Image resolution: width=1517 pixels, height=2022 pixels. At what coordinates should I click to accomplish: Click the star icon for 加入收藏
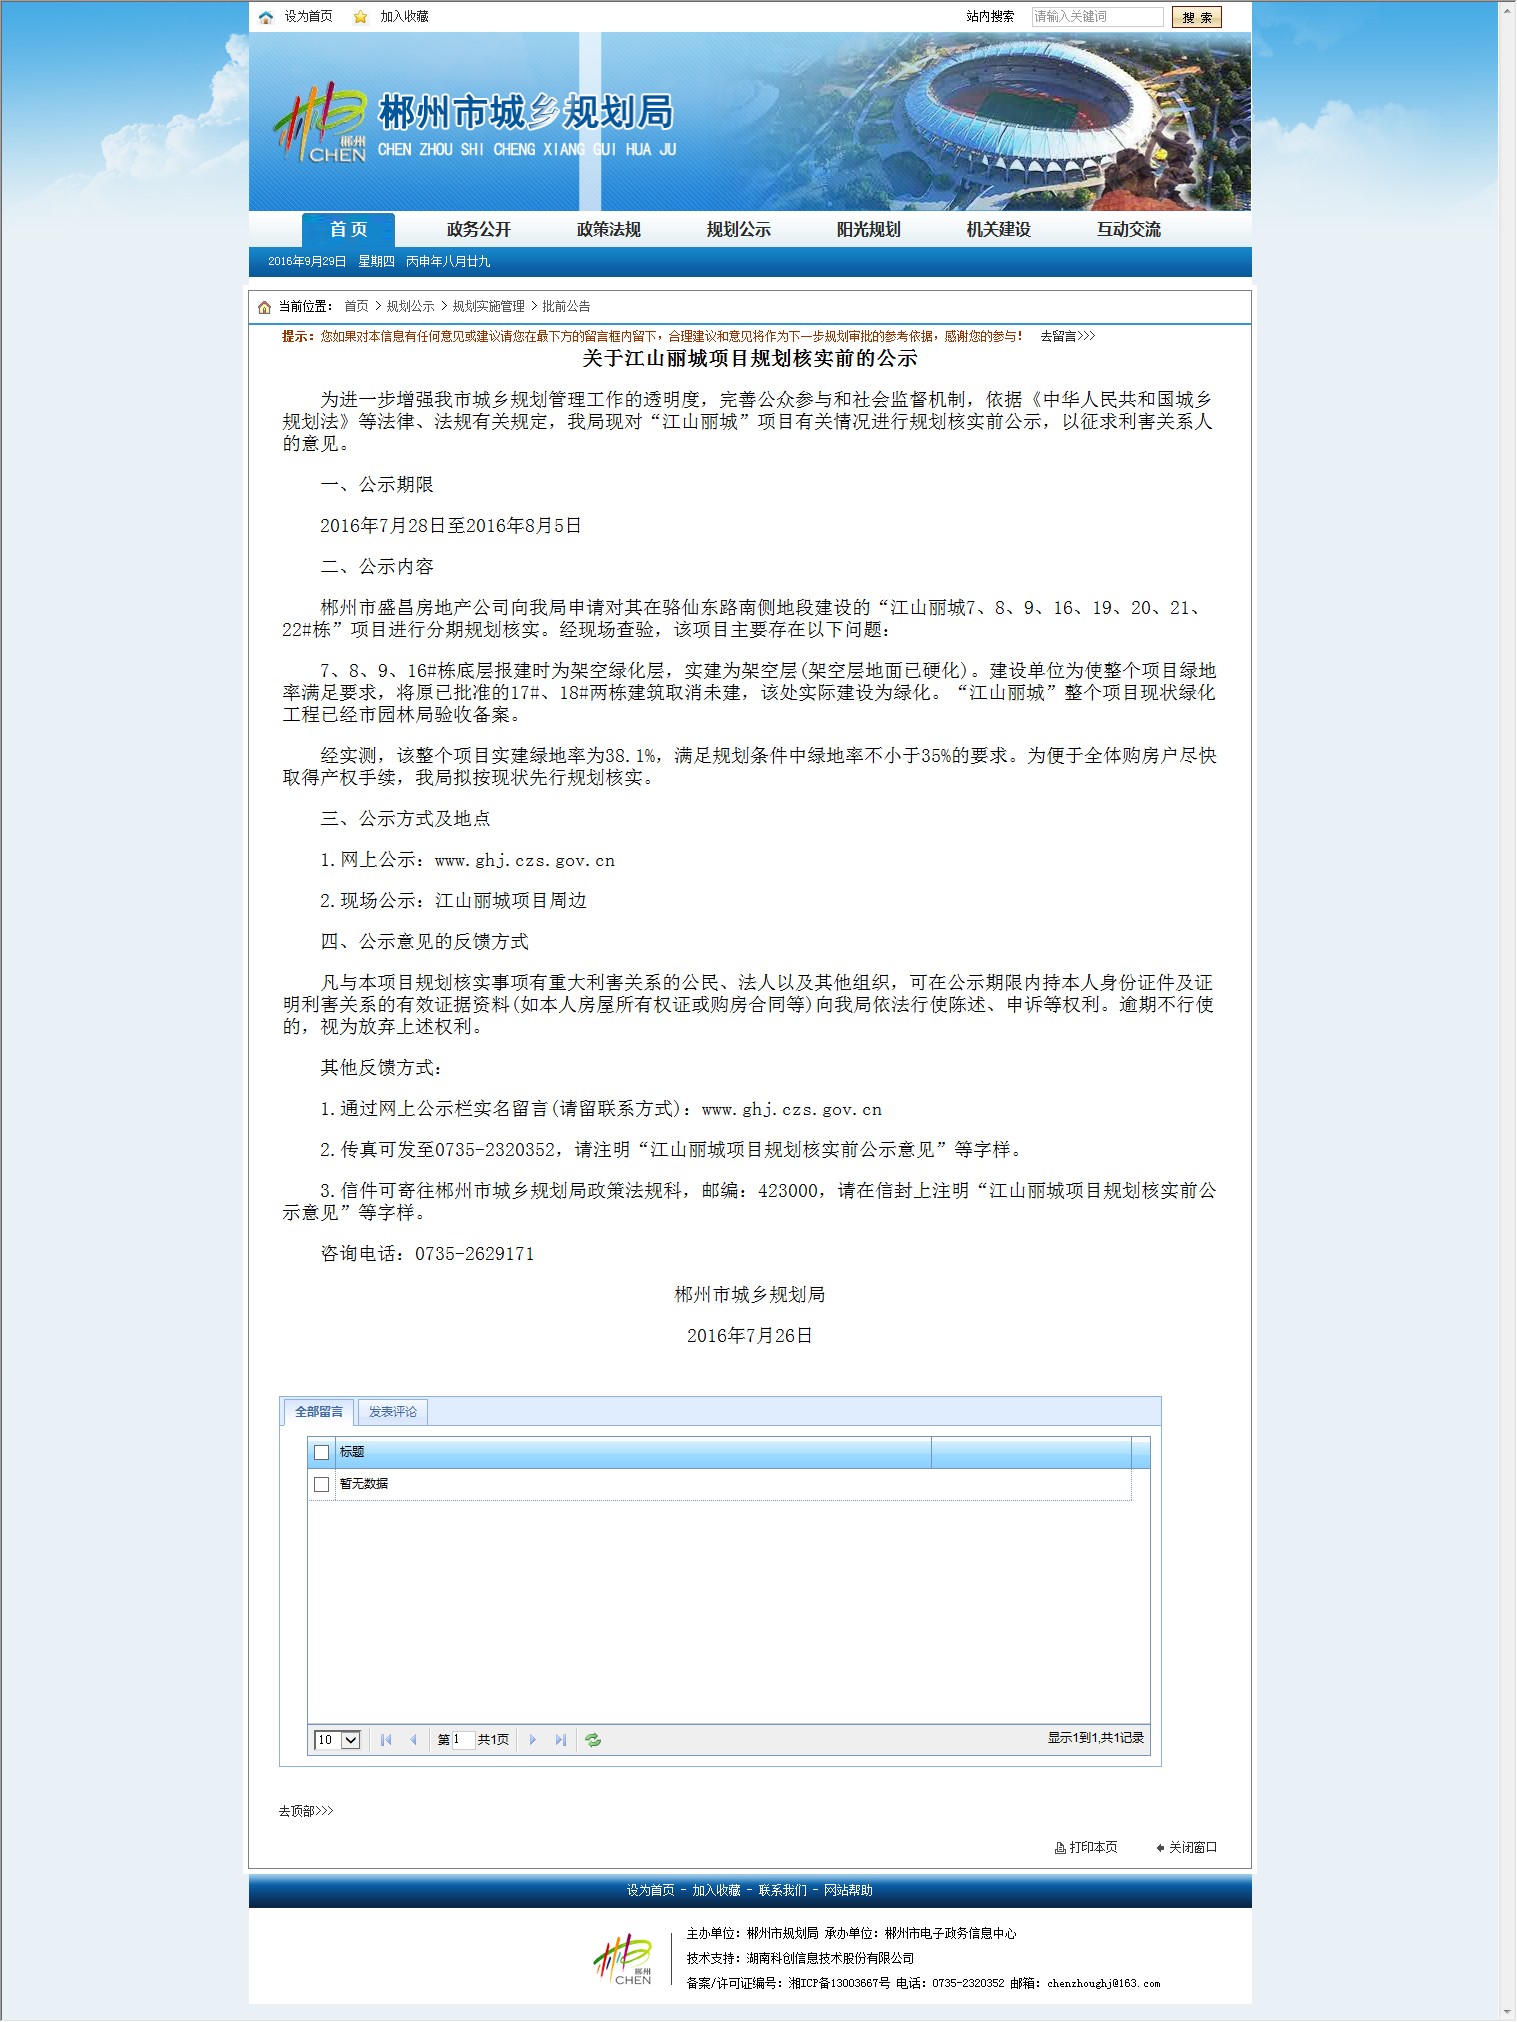[x=361, y=17]
